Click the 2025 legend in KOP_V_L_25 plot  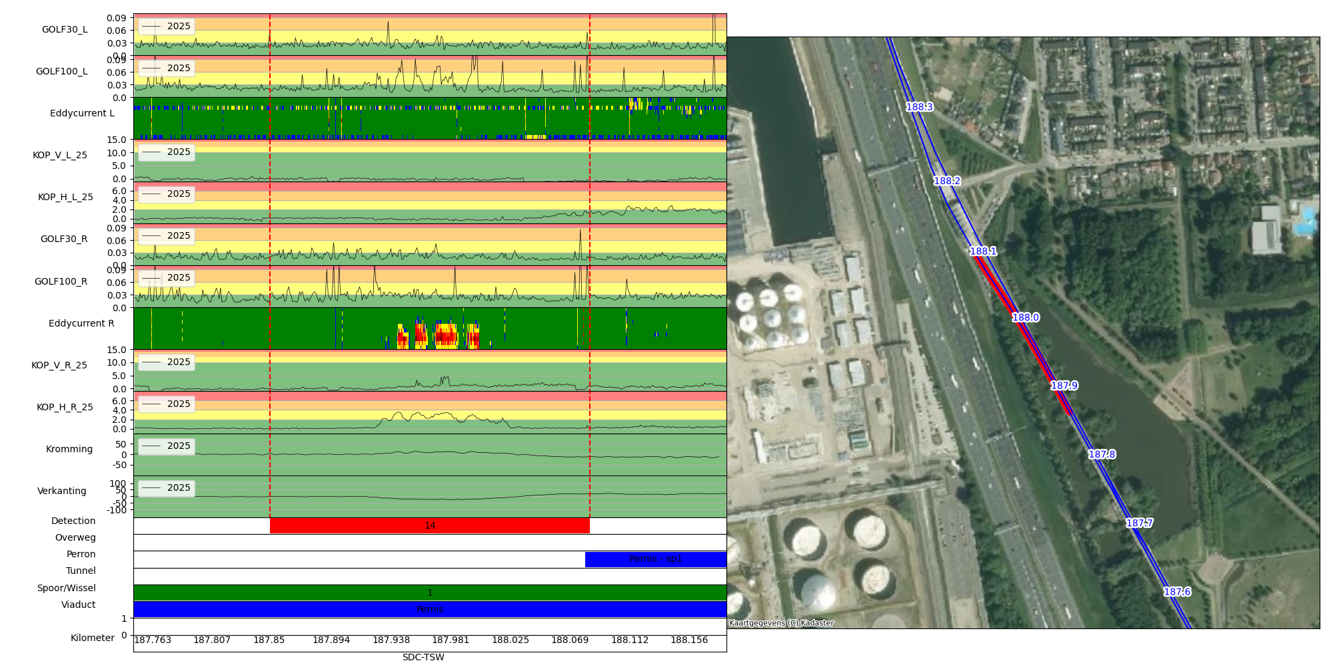pyautogui.click(x=165, y=152)
